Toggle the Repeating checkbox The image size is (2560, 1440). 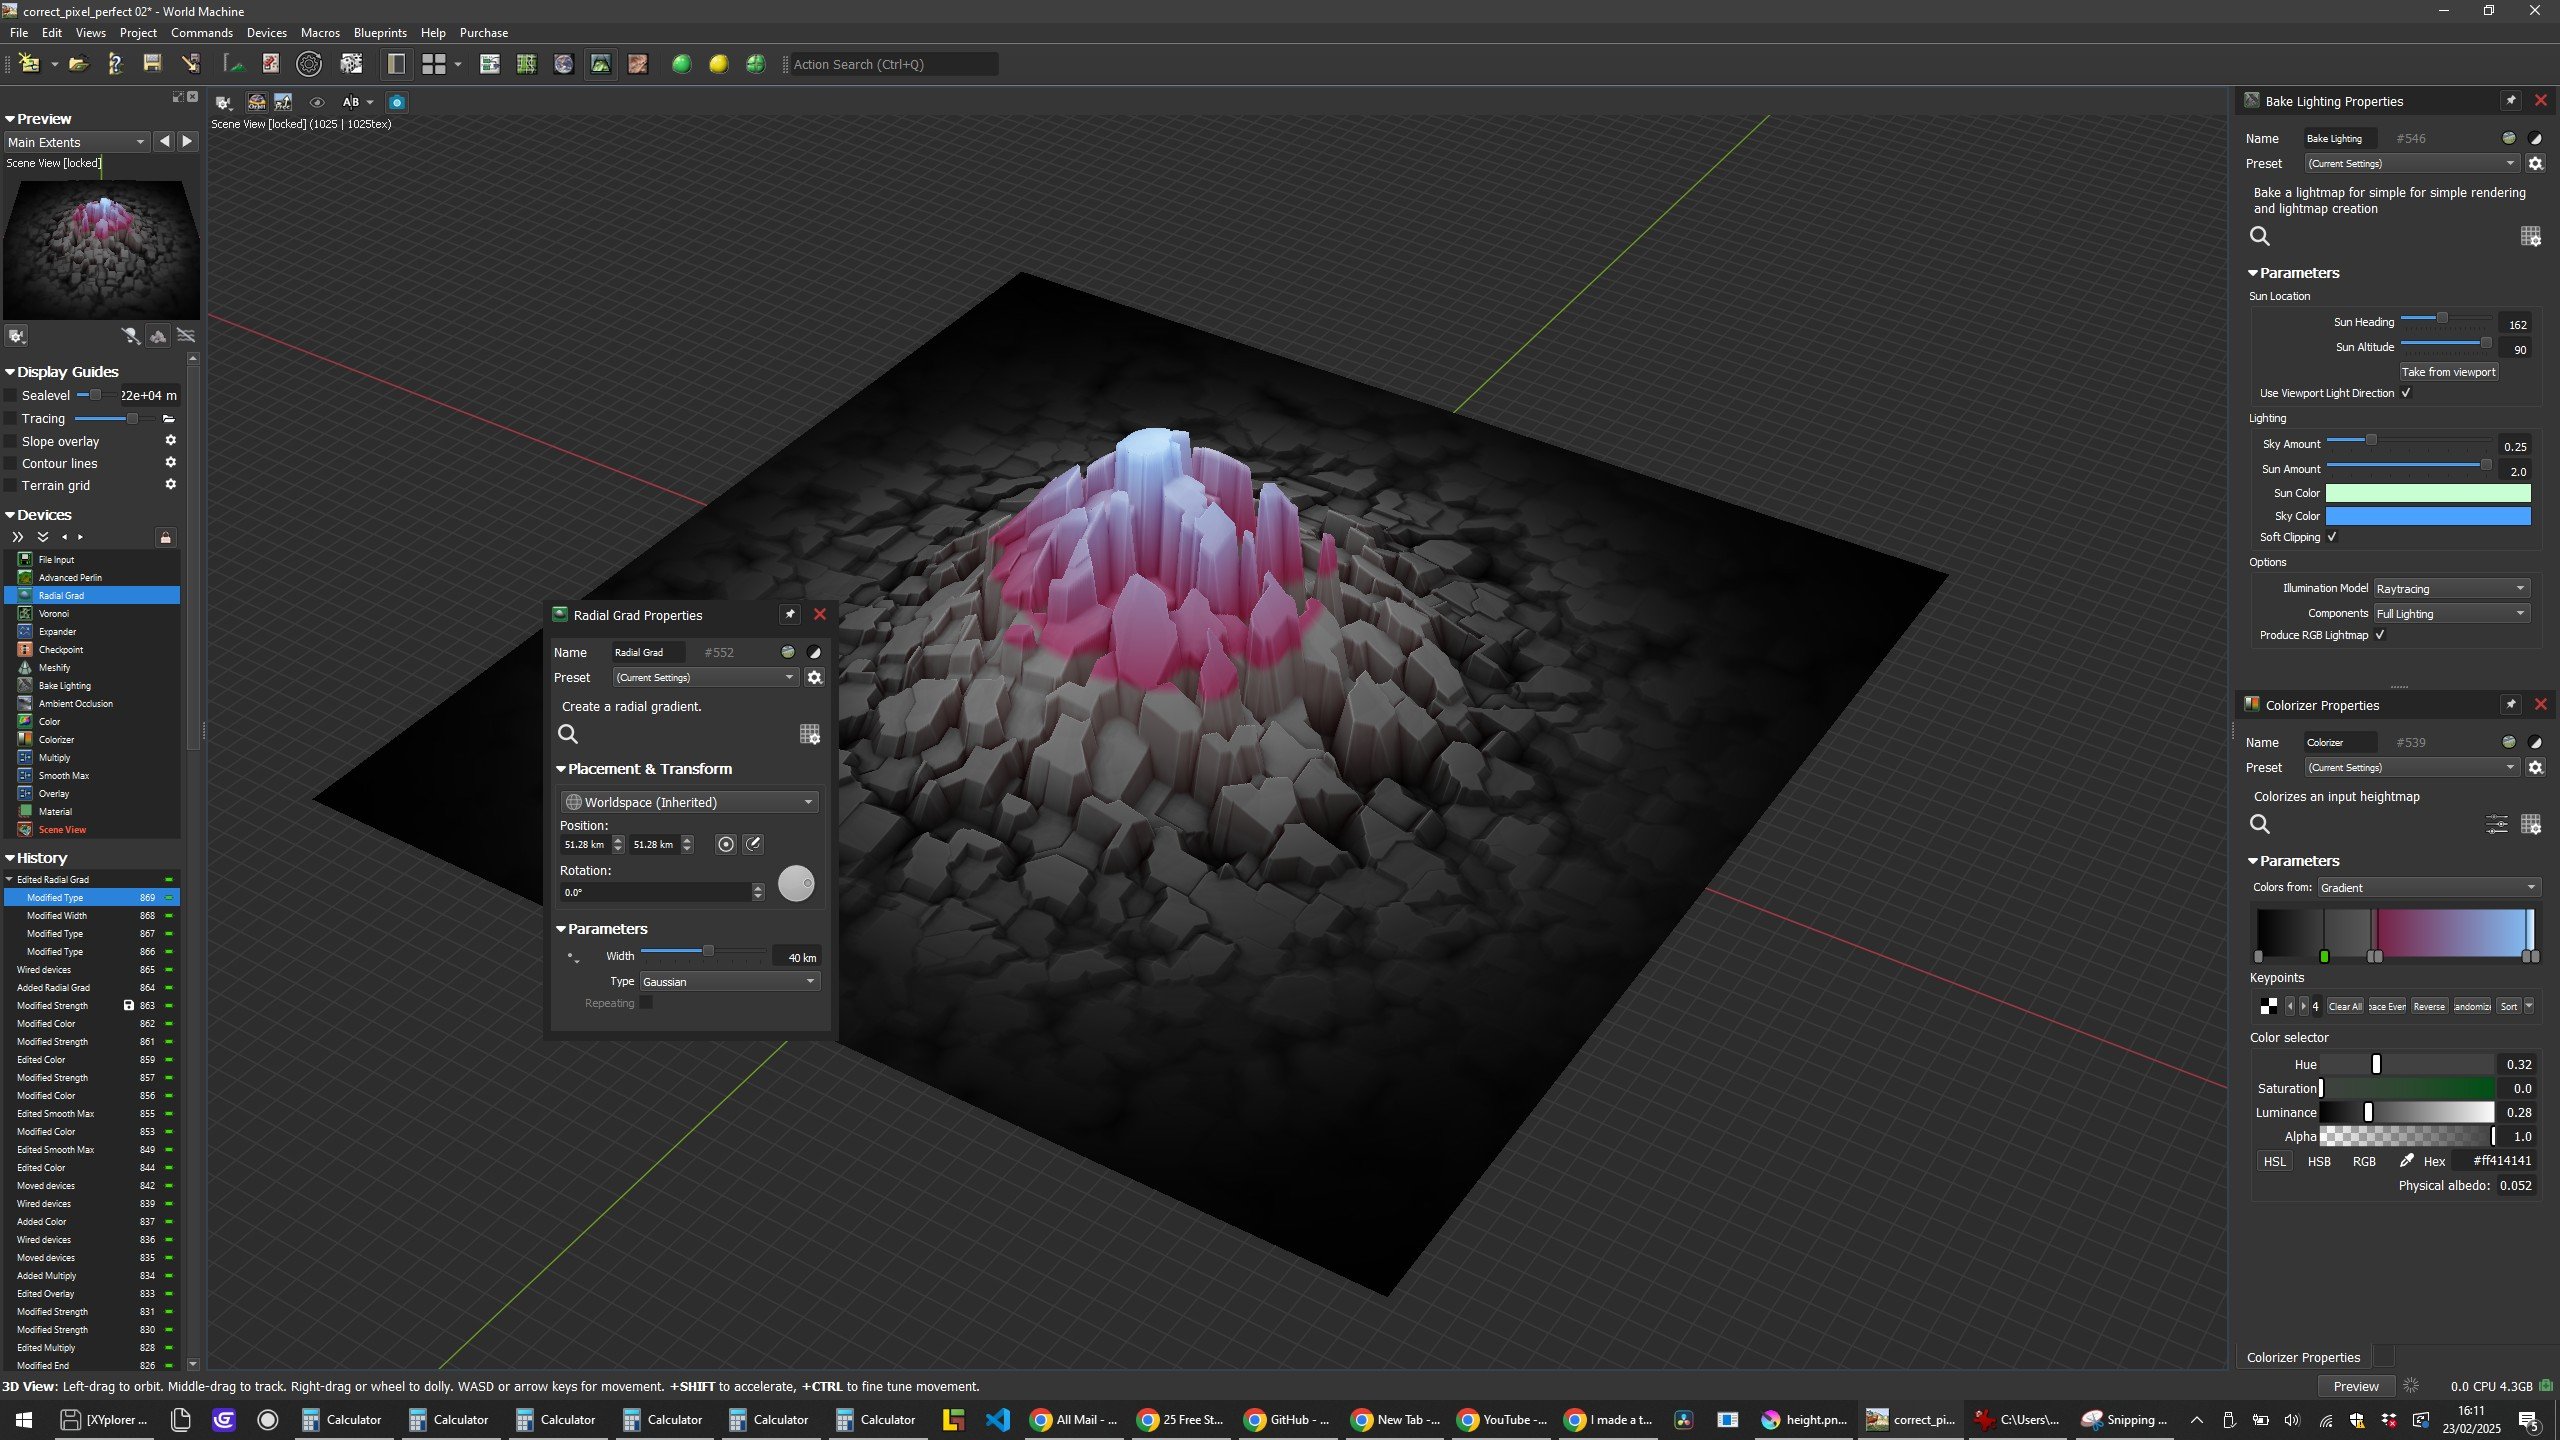(646, 1003)
